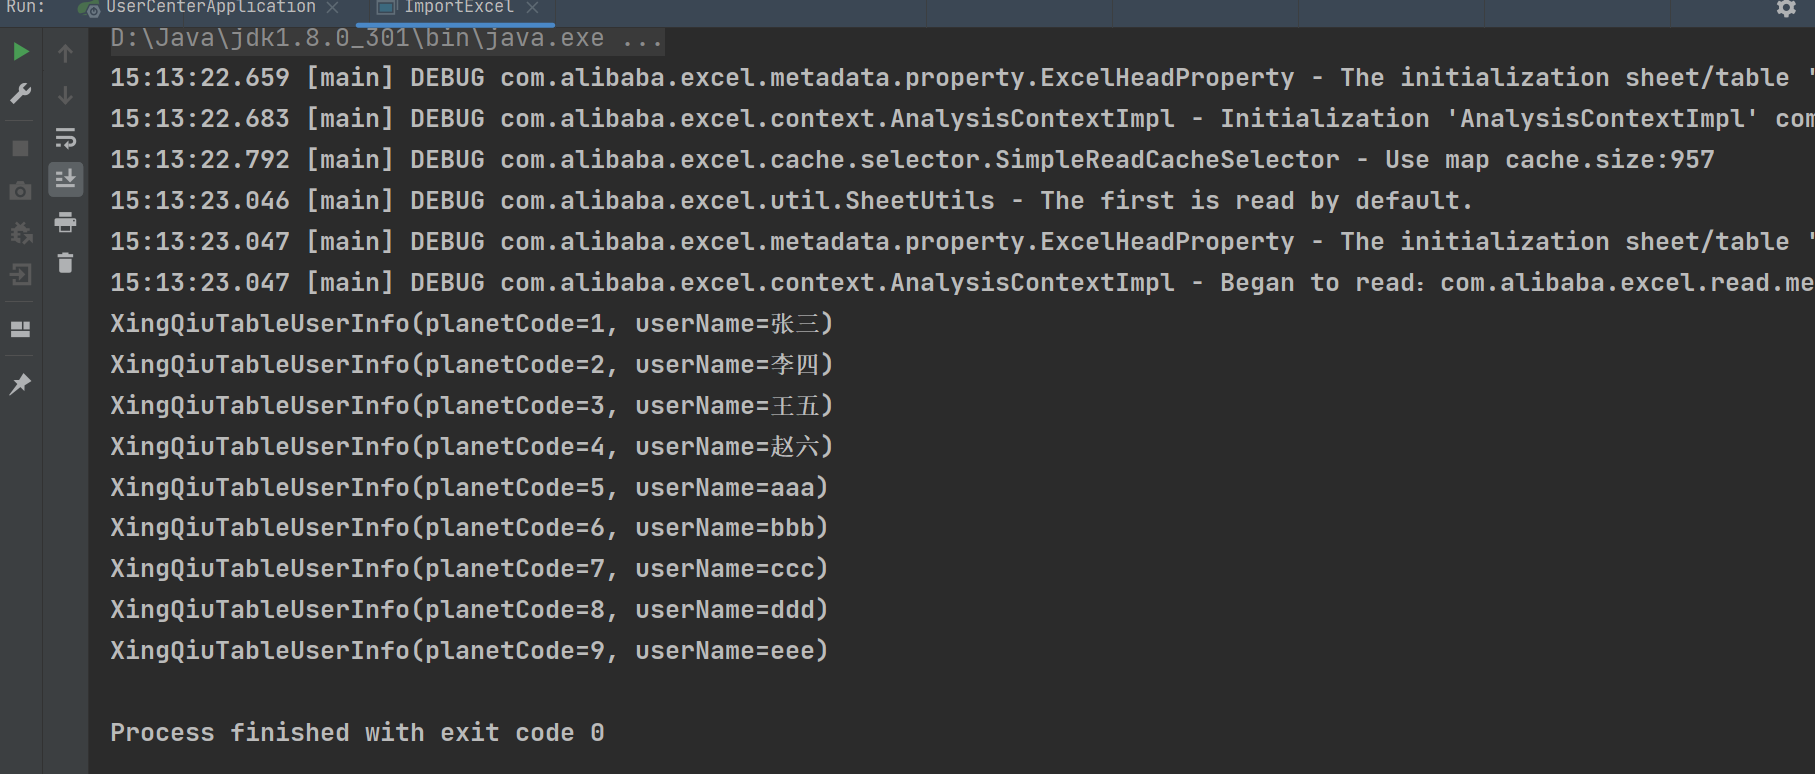Close the UserCenterApplication run tab
The image size is (1815, 774).
[332, 8]
